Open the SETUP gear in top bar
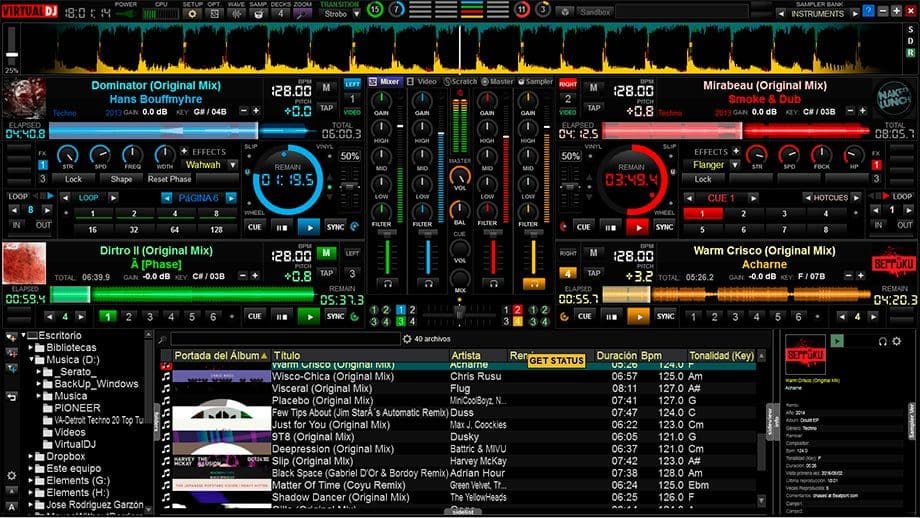The width and height of the screenshot is (920, 518). click(x=192, y=13)
